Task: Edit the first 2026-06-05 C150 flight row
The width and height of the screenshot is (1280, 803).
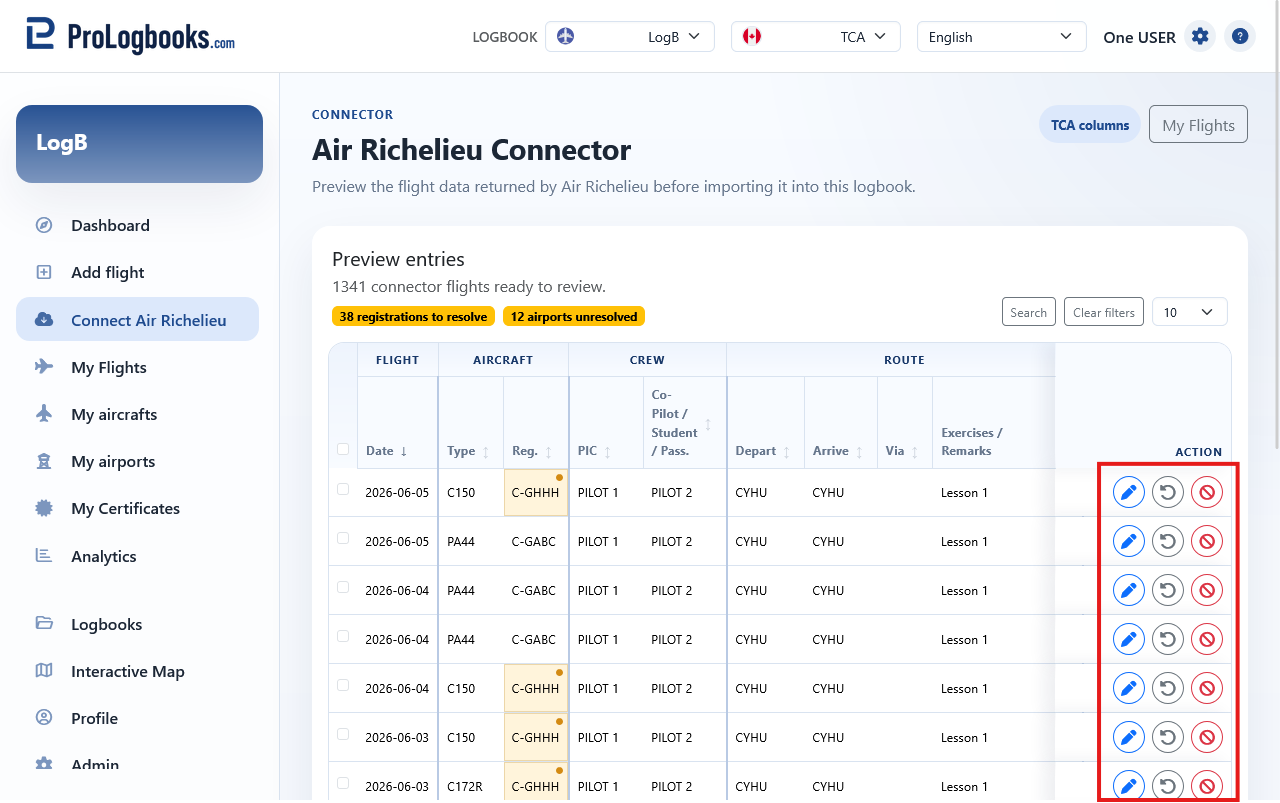Action: tap(1129, 492)
